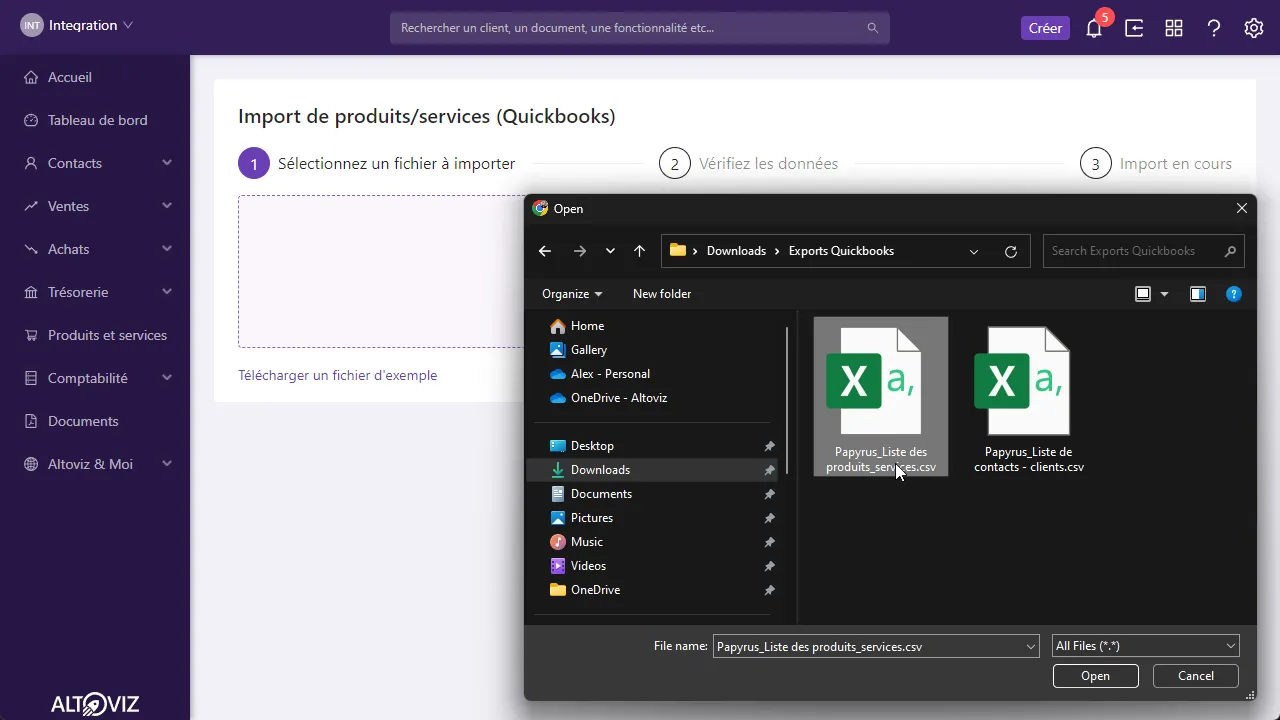Image resolution: width=1280 pixels, height=720 pixels.
Task: Click the Créer button
Action: [1045, 28]
